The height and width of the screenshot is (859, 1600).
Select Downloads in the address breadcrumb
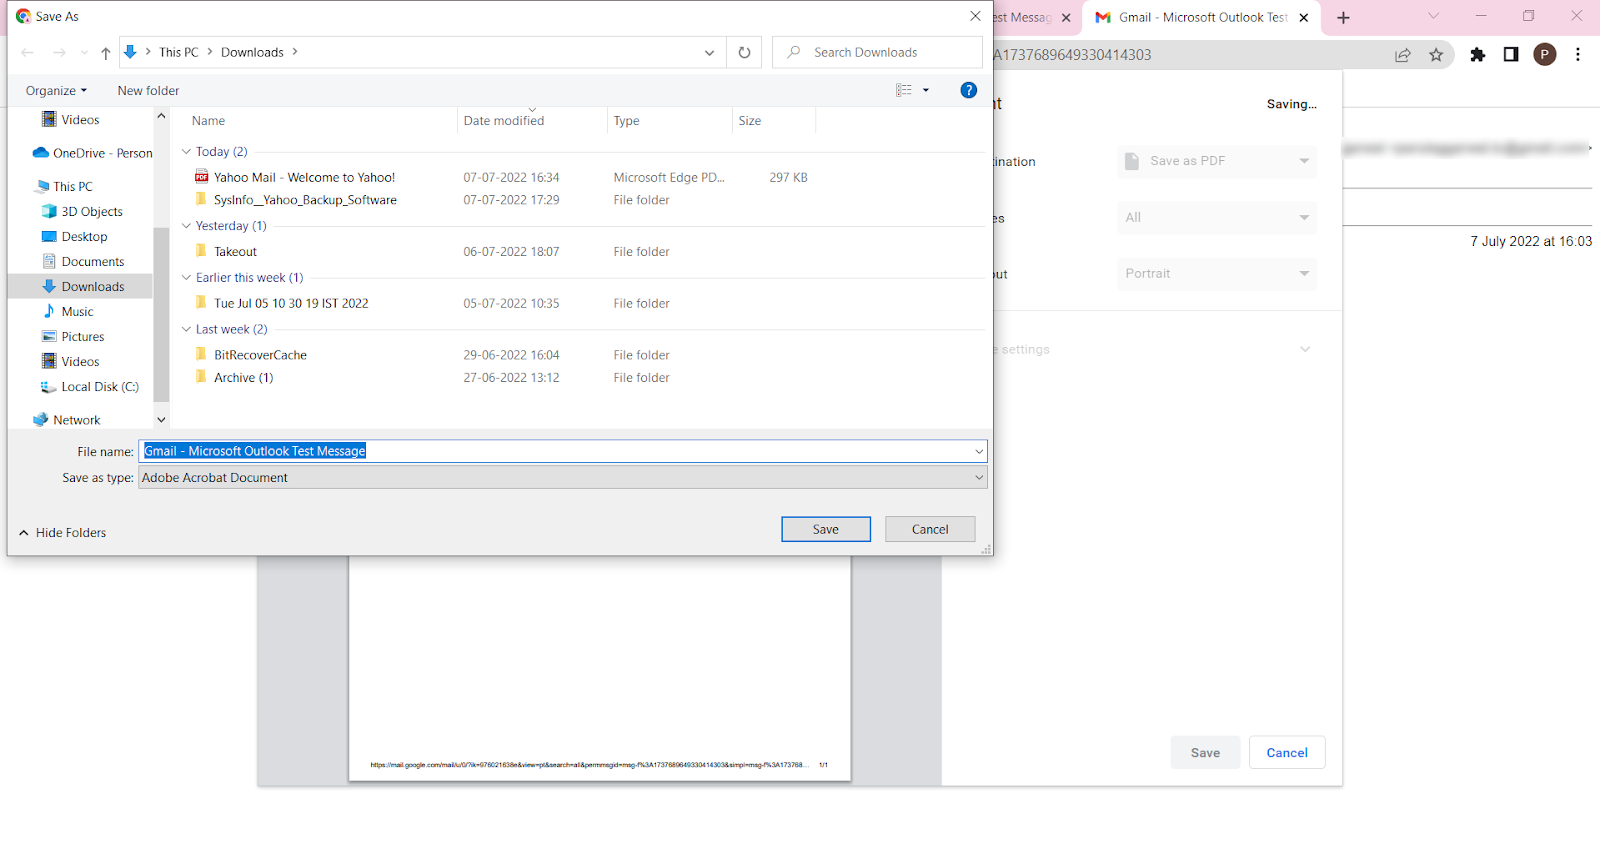[x=252, y=53]
